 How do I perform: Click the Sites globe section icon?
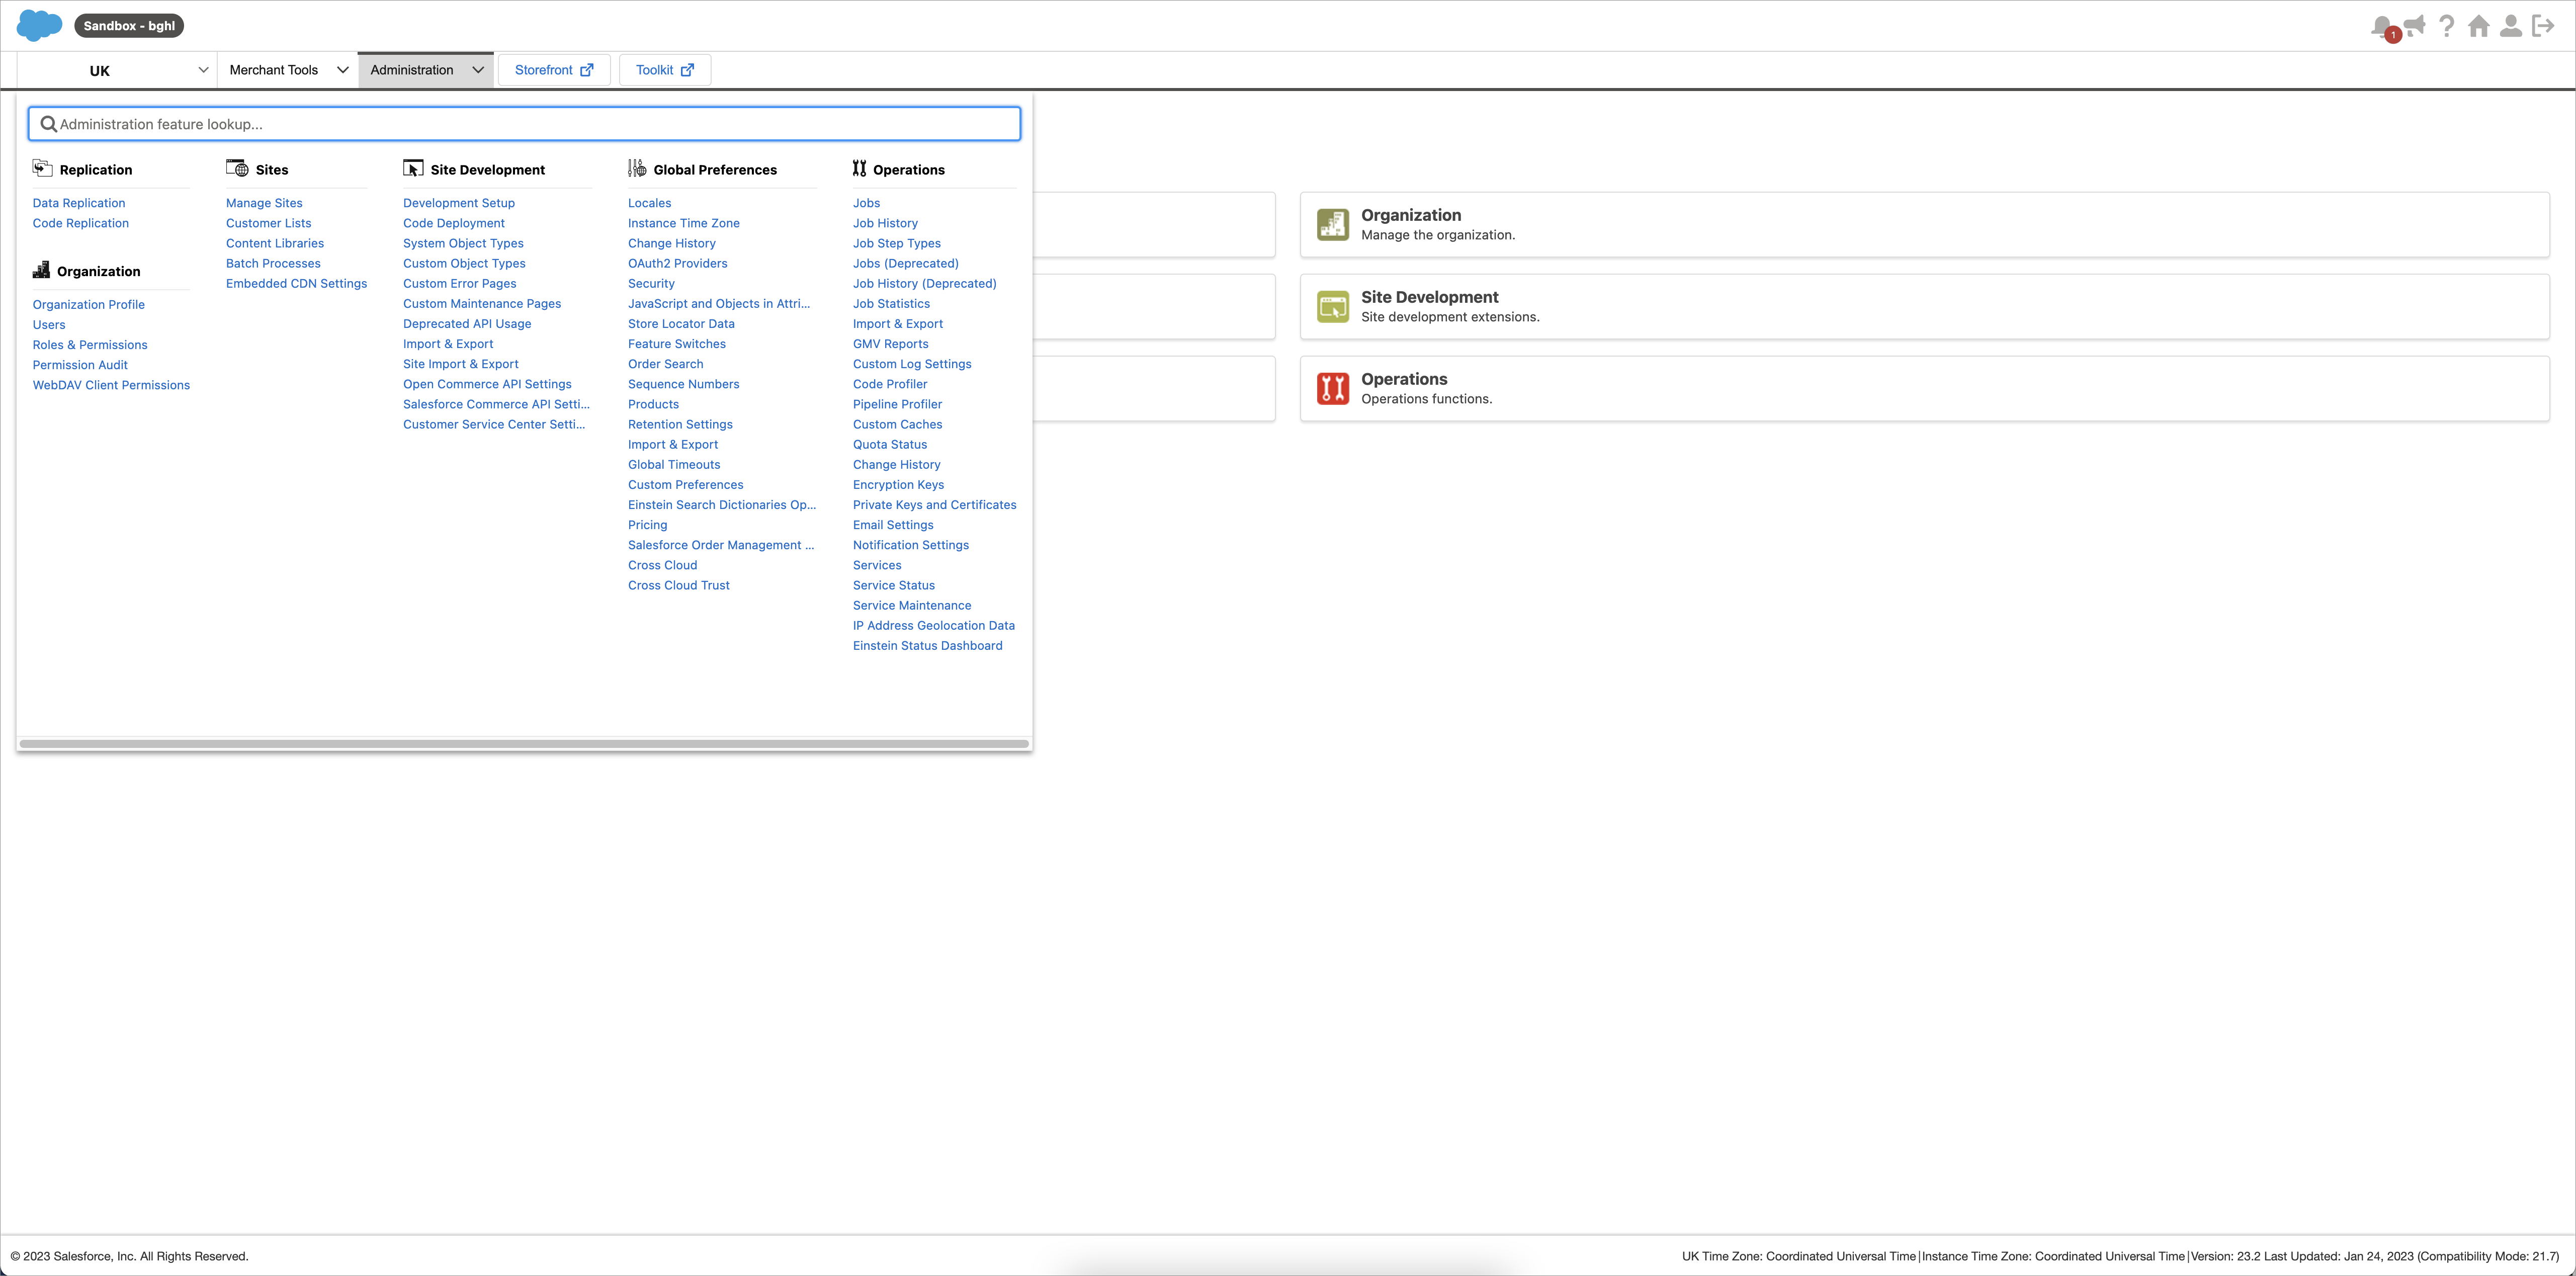point(237,168)
